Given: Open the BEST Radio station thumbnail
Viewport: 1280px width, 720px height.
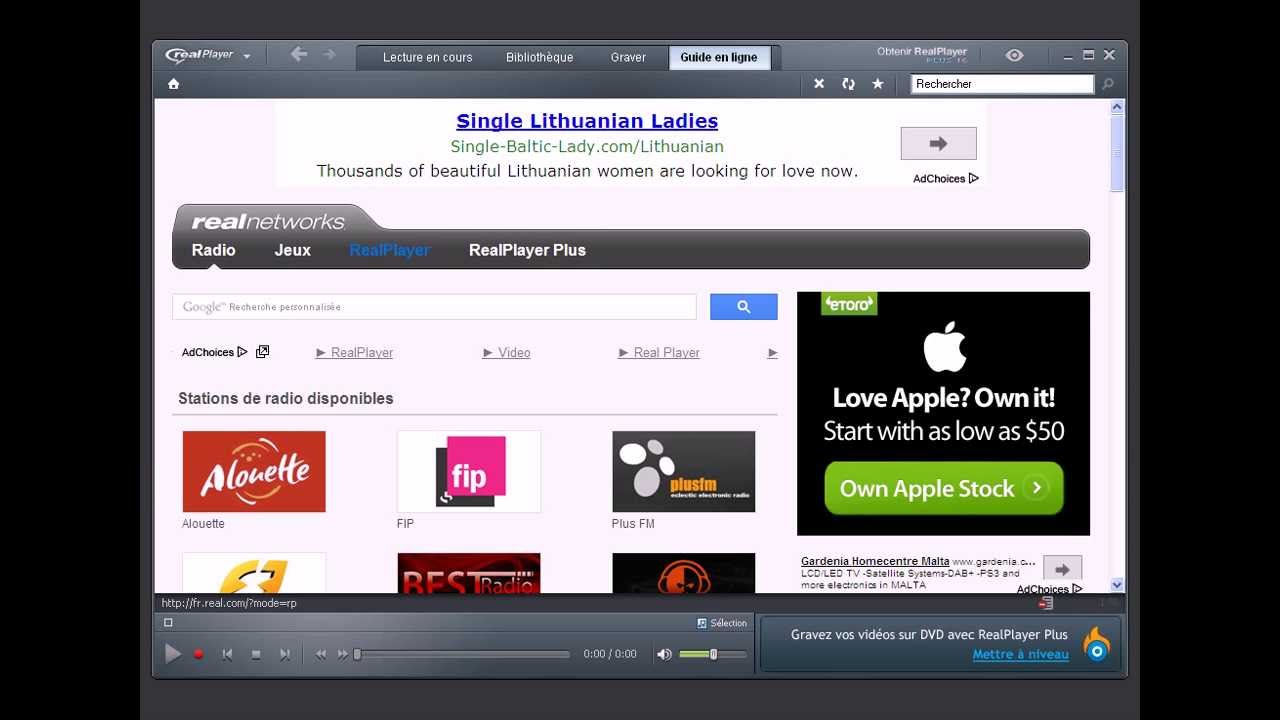Looking at the screenshot, I should (469, 573).
